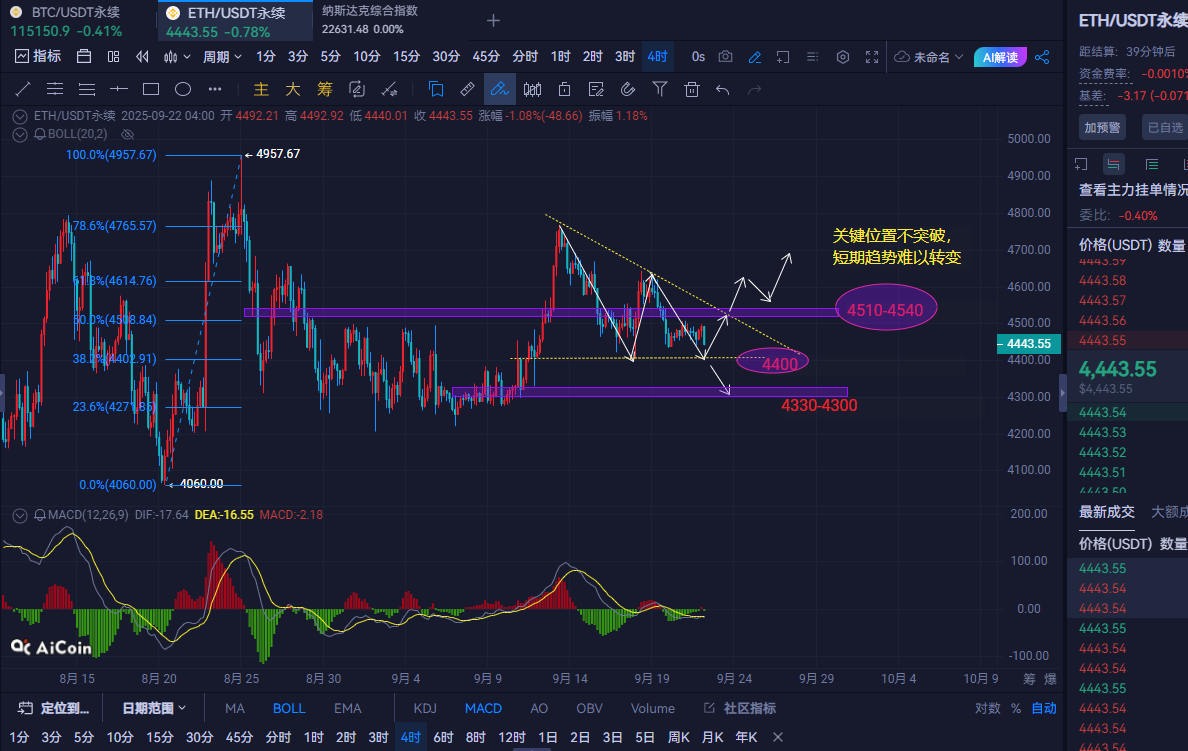Switch to 最新成交 recent trades tab
The height and width of the screenshot is (751, 1188).
click(x=1107, y=513)
